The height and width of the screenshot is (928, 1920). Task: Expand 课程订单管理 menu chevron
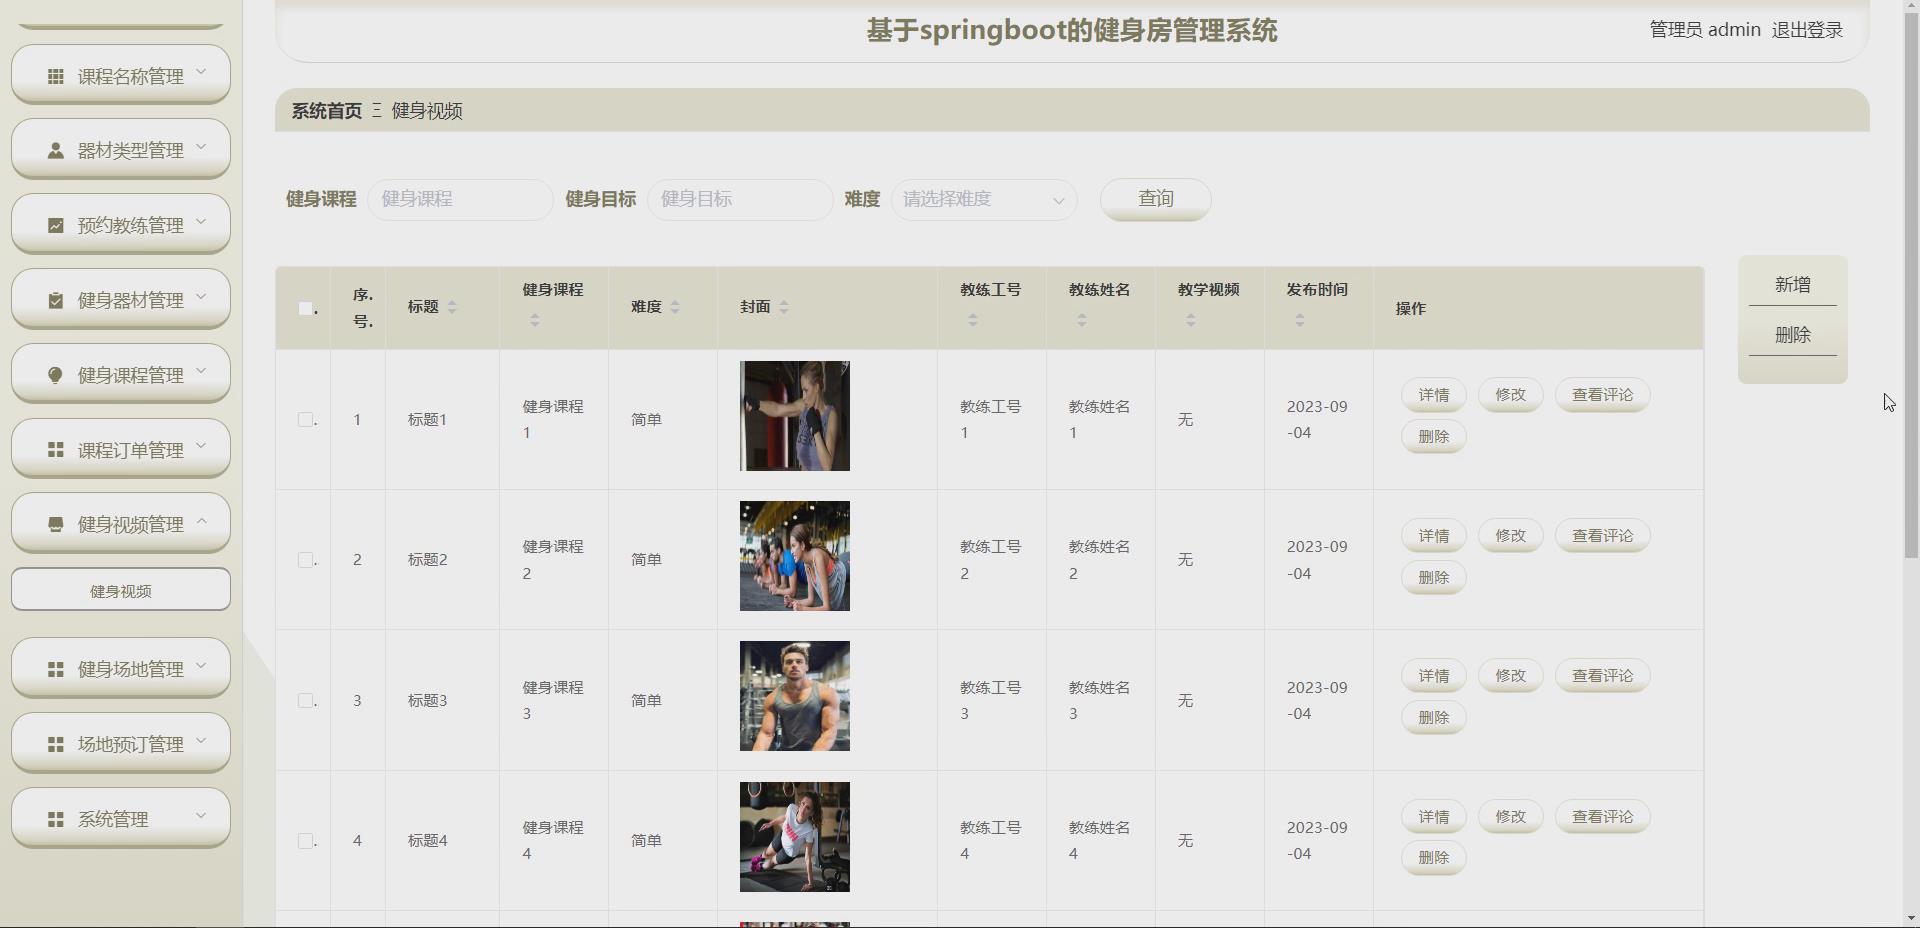click(x=201, y=446)
